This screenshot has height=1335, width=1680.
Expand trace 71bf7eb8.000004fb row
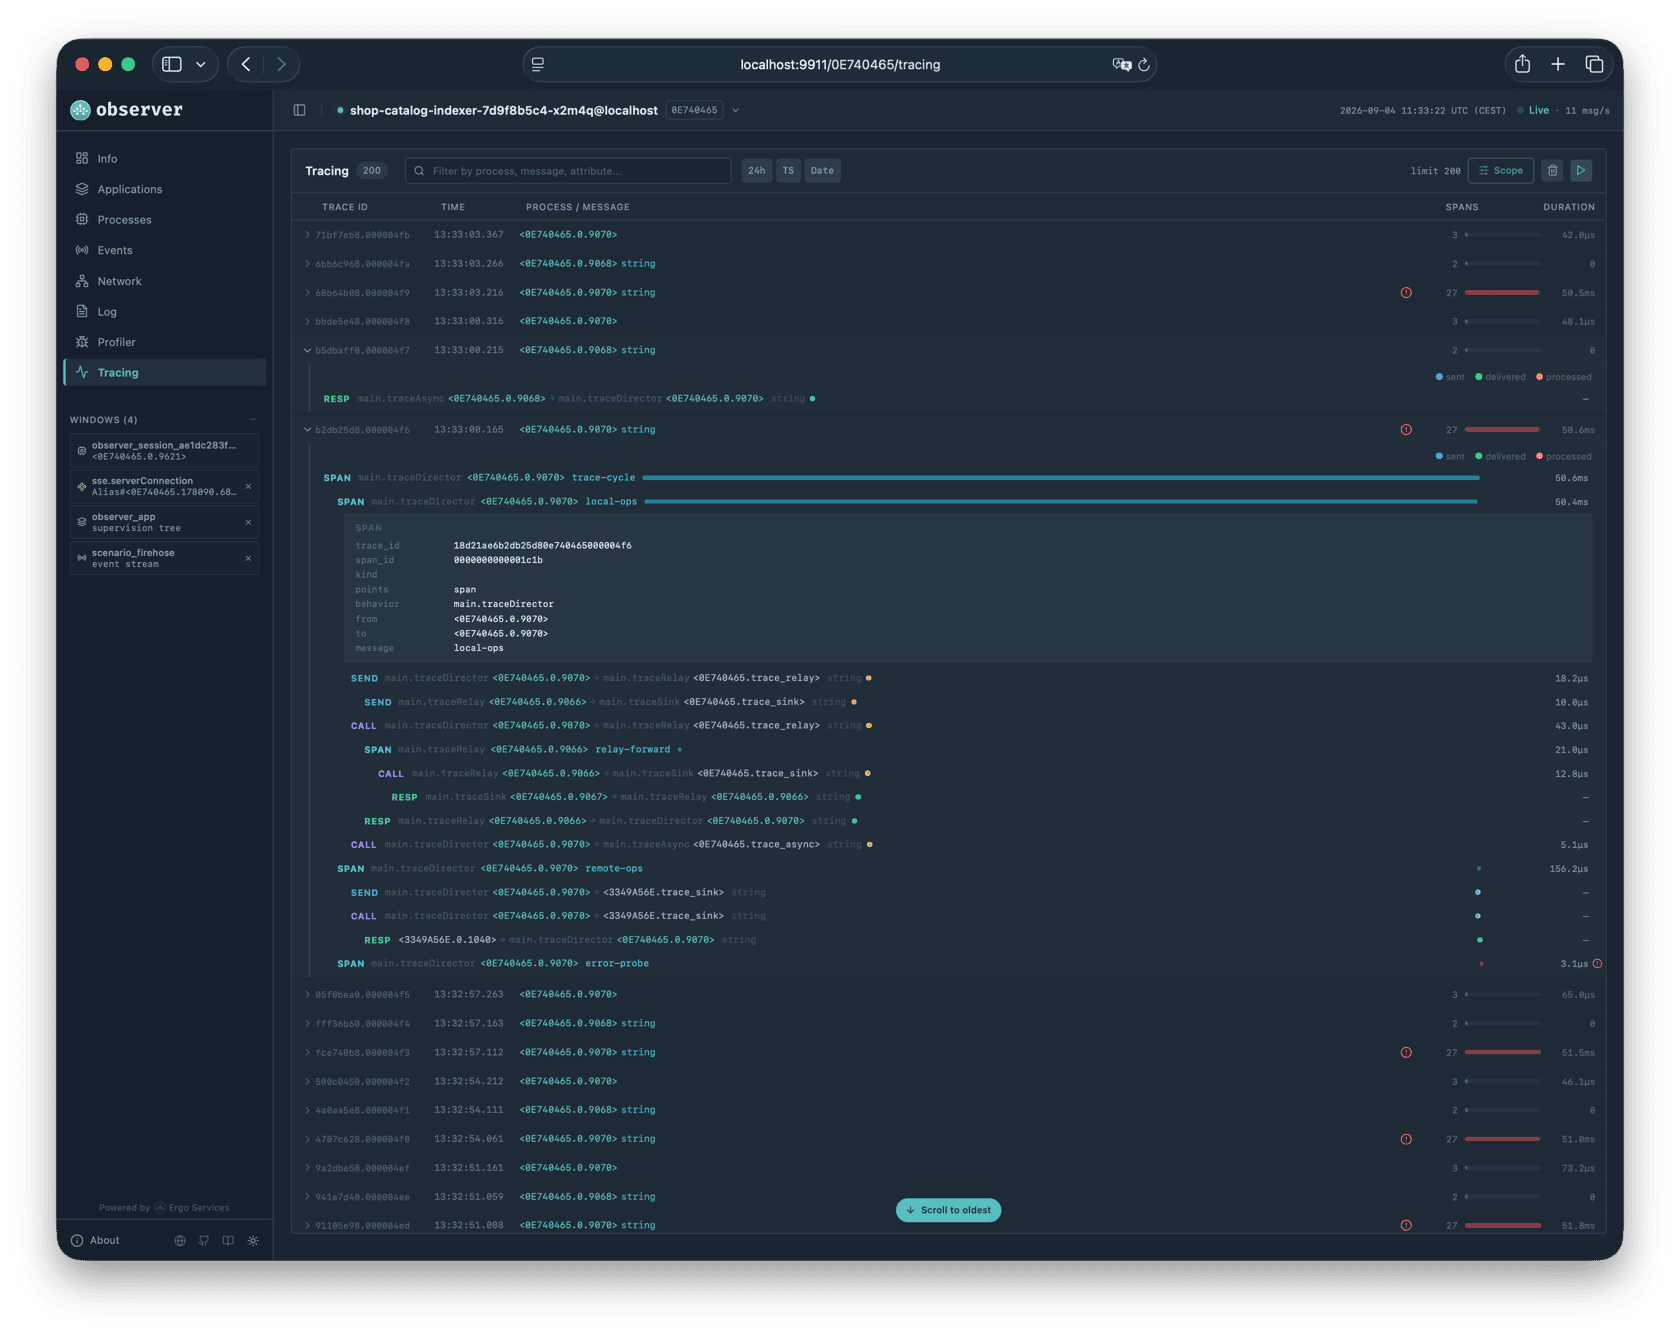pyautogui.click(x=307, y=235)
